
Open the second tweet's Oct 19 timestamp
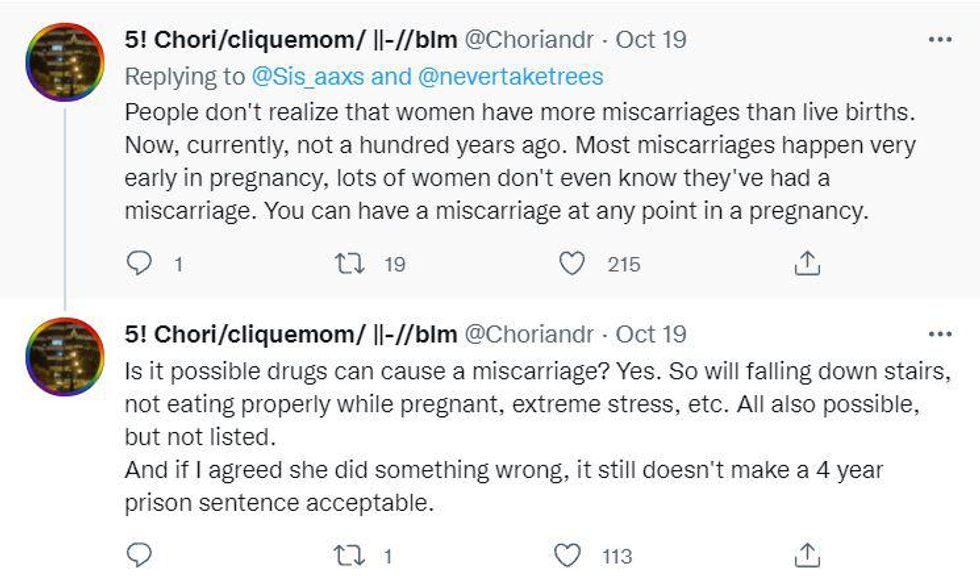click(x=651, y=333)
